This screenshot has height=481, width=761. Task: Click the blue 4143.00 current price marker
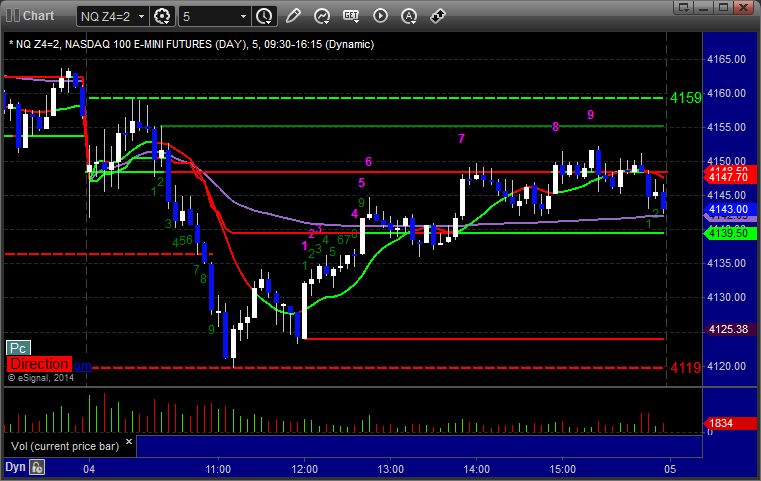pyautogui.click(x=731, y=209)
